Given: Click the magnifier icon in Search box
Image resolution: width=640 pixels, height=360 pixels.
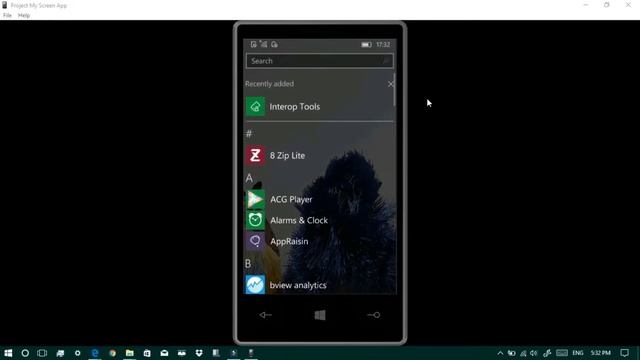Looking at the screenshot, I should (x=385, y=61).
